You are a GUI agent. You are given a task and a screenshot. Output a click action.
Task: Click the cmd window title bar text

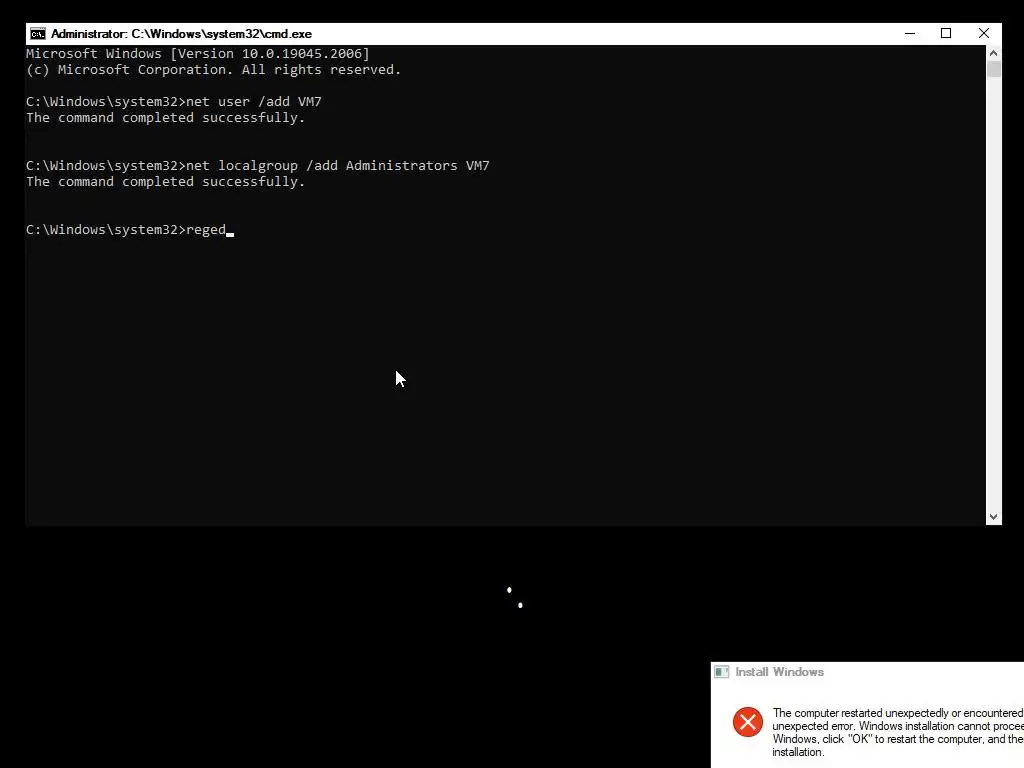[x=181, y=34]
